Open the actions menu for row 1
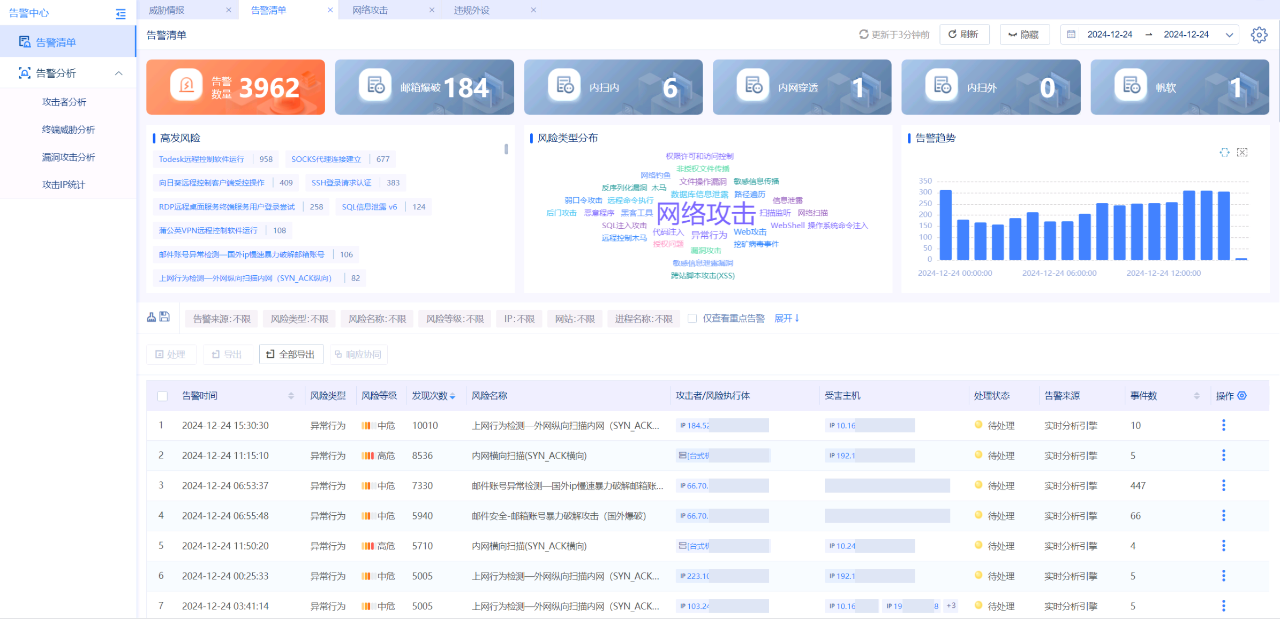 click(1223, 426)
